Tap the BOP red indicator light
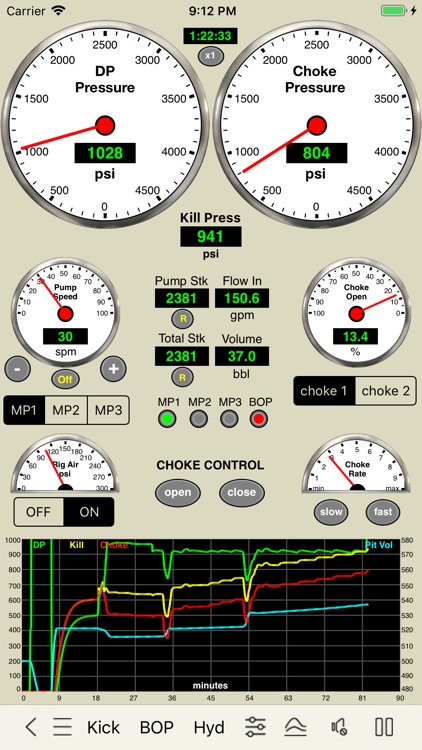The width and height of the screenshot is (422, 750). tap(259, 419)
